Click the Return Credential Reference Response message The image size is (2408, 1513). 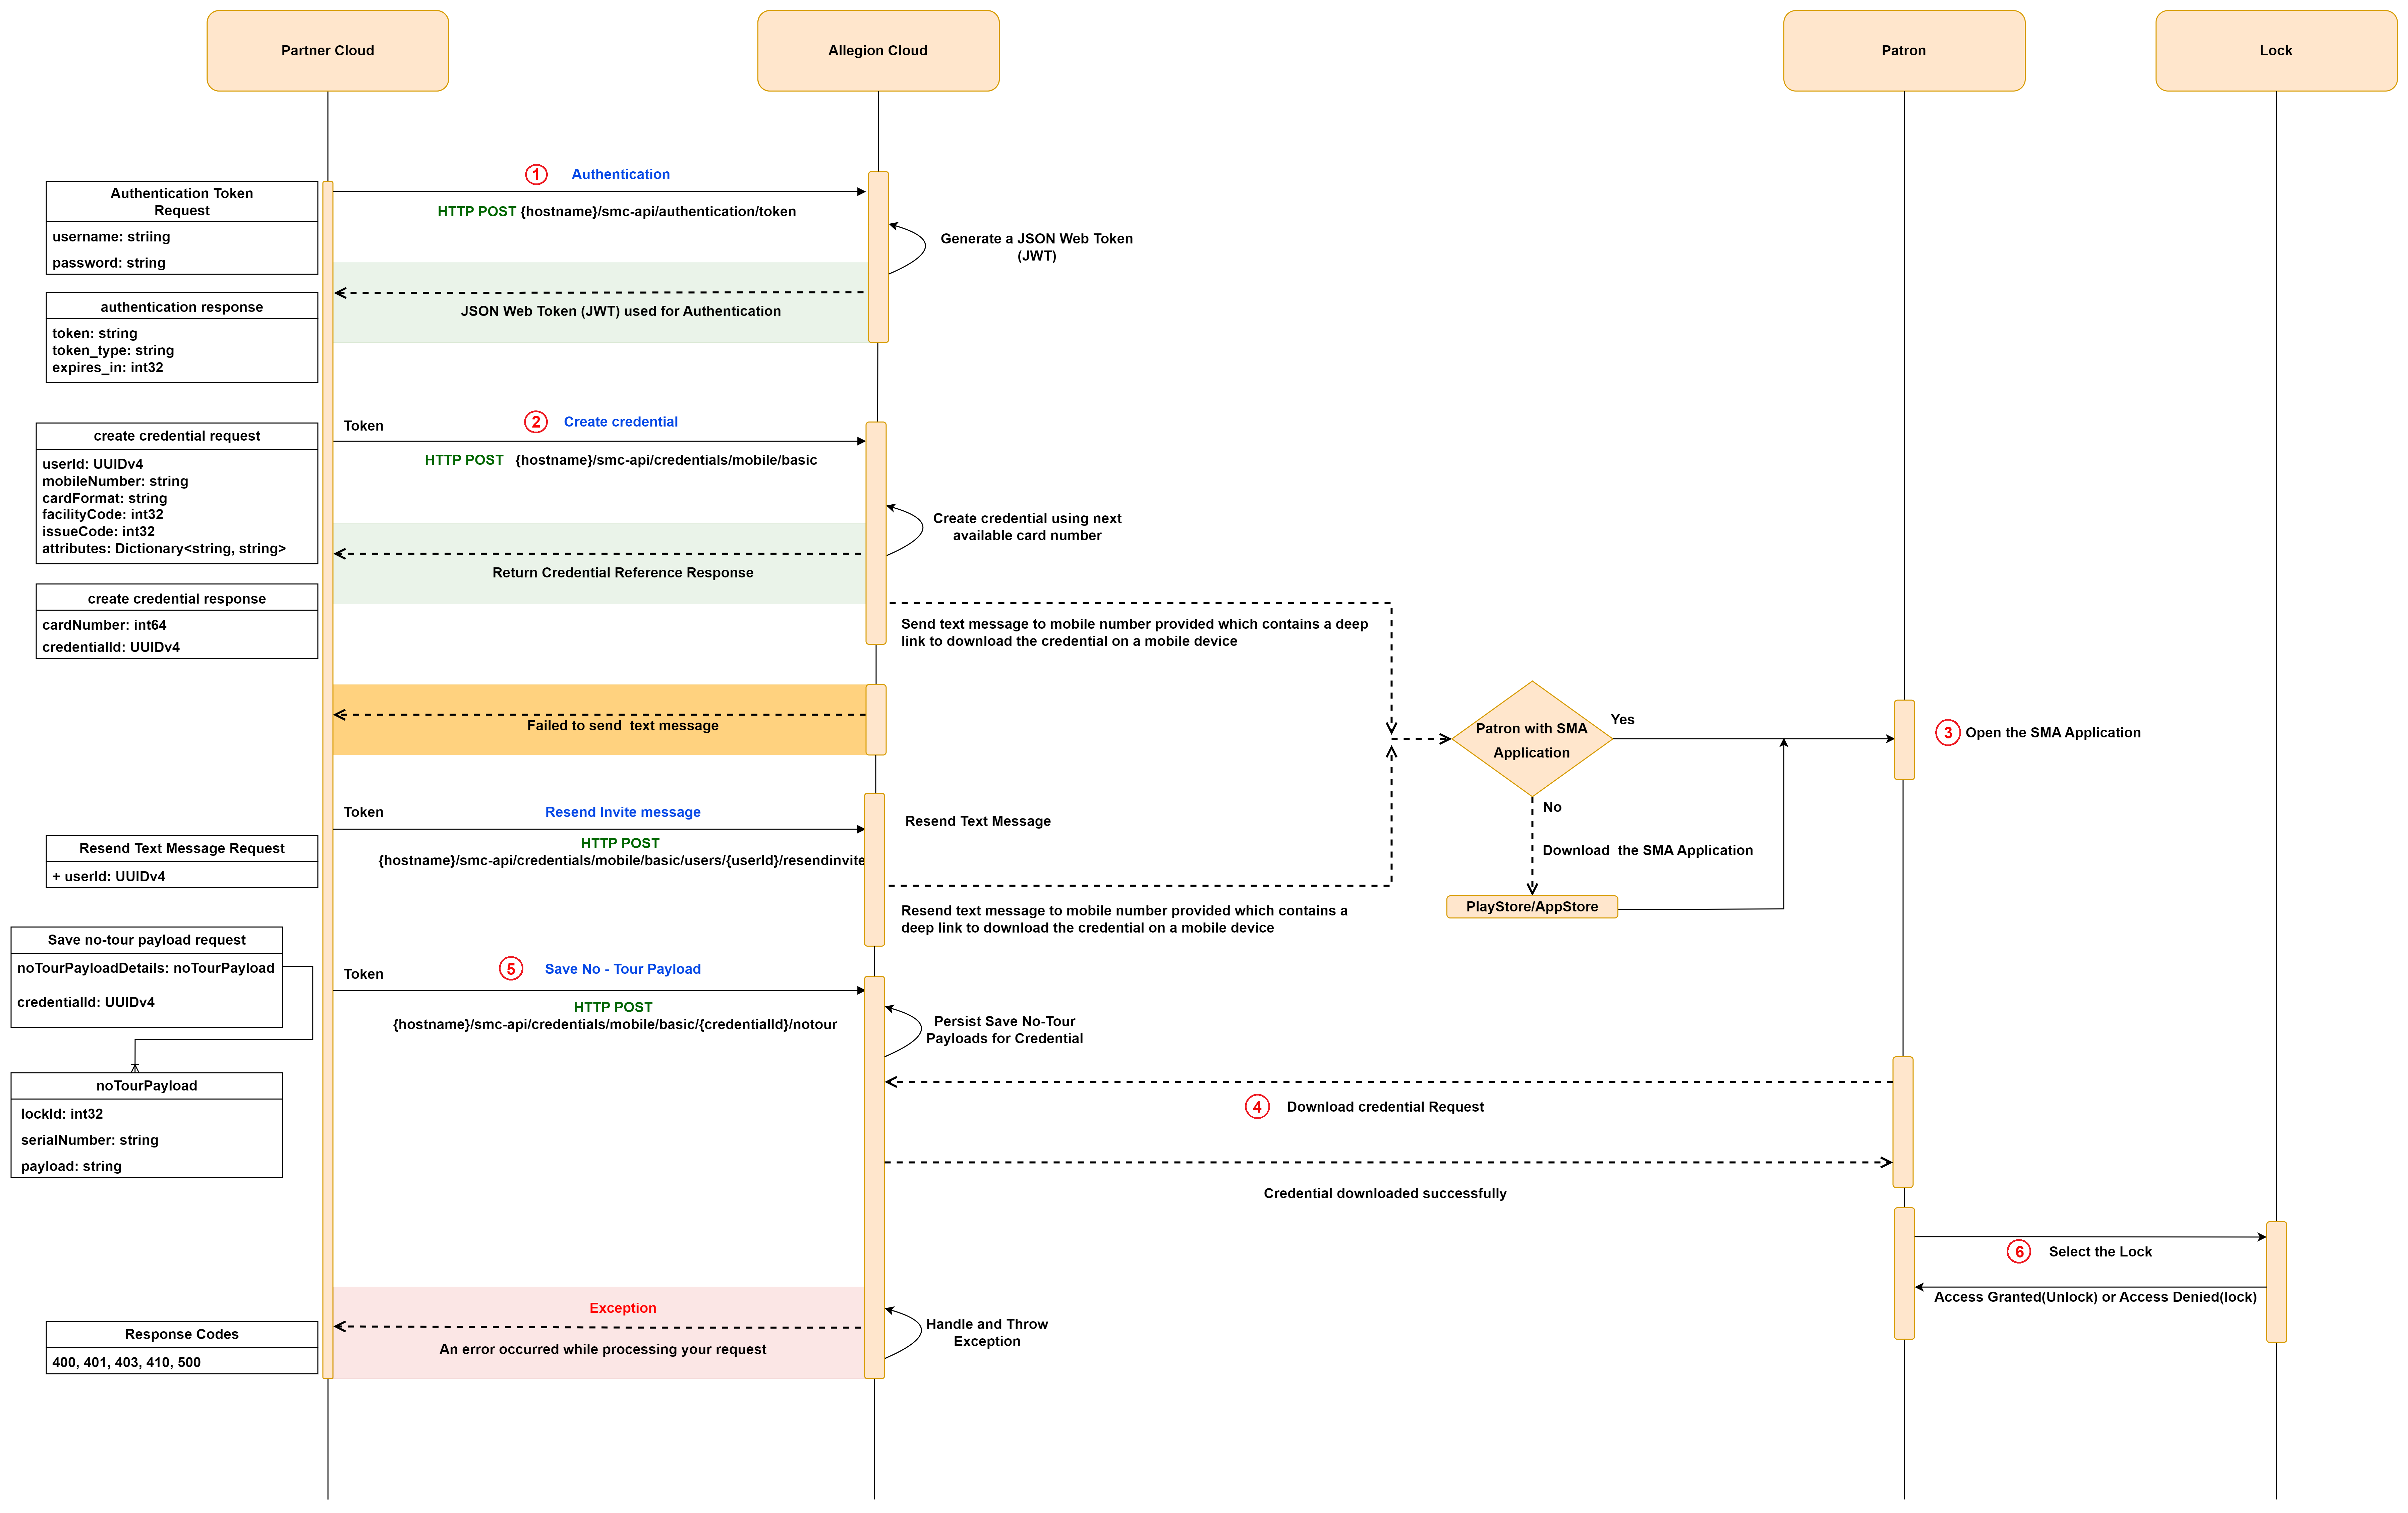pyautogui.click(x=623, y=573)
